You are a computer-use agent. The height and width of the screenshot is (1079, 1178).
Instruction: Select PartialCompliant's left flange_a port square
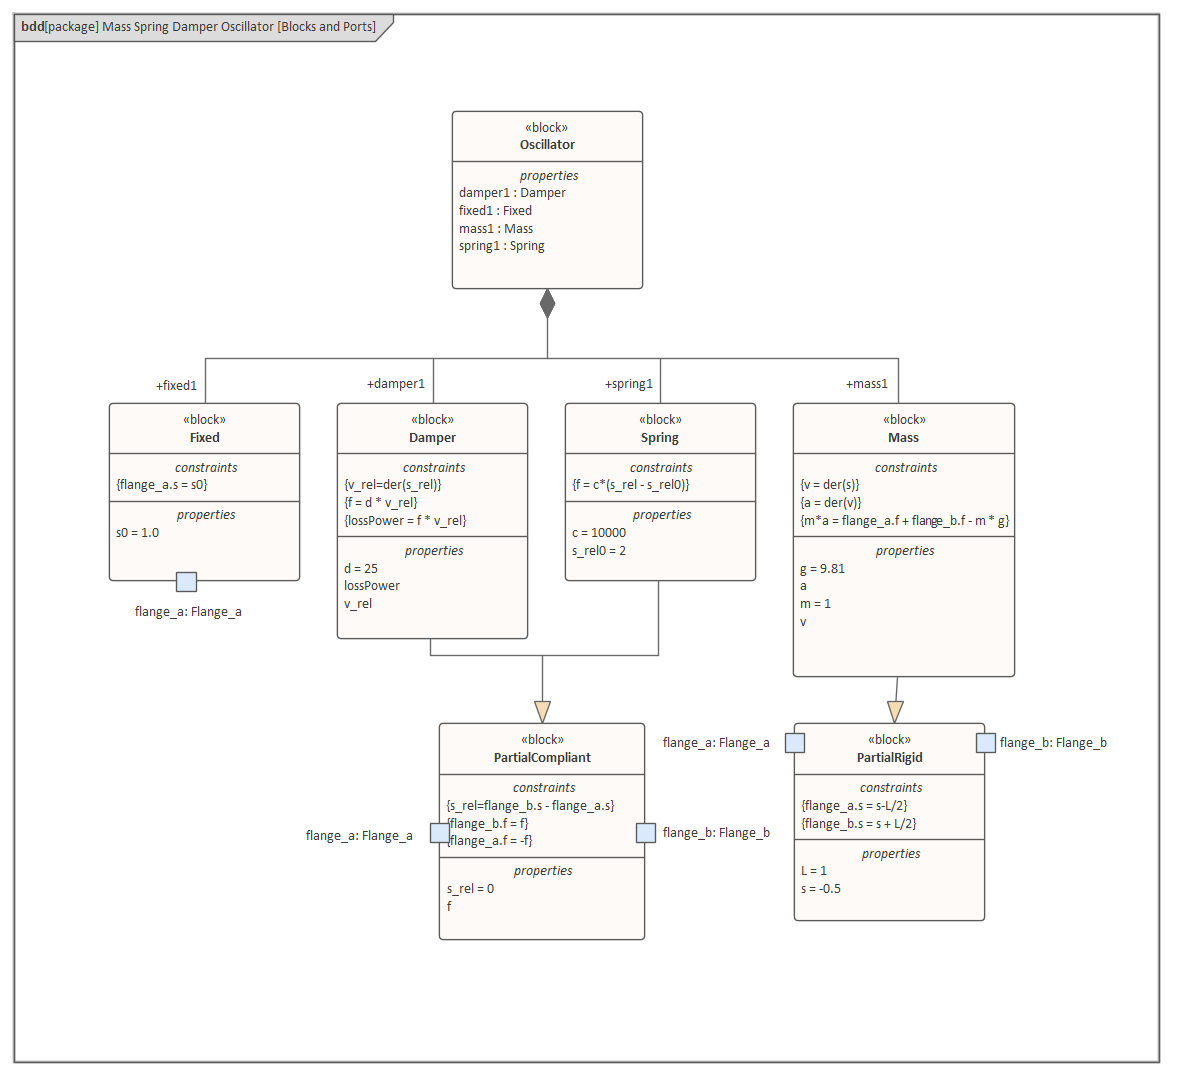click(440, 833)
